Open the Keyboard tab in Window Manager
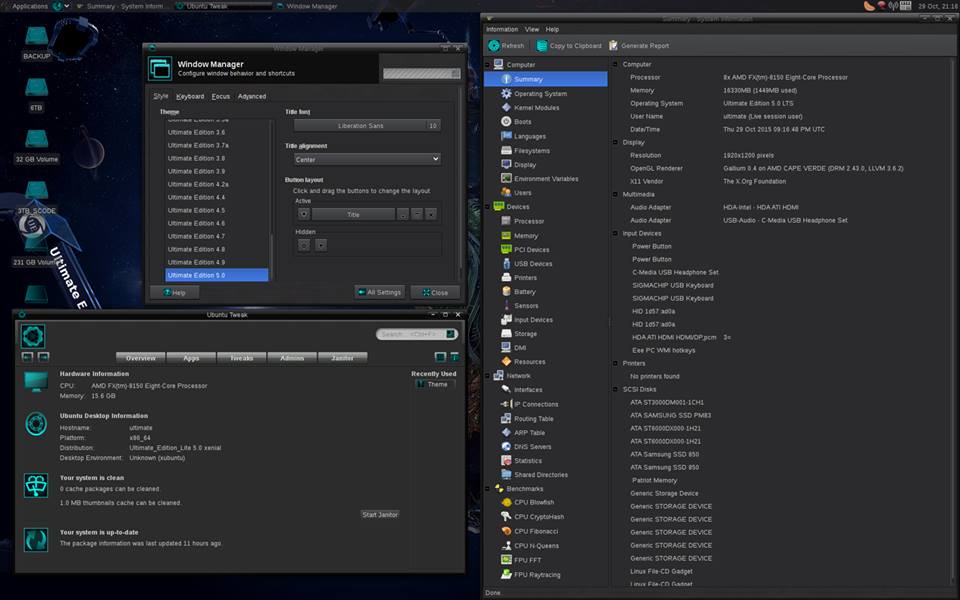 point(190,96)
